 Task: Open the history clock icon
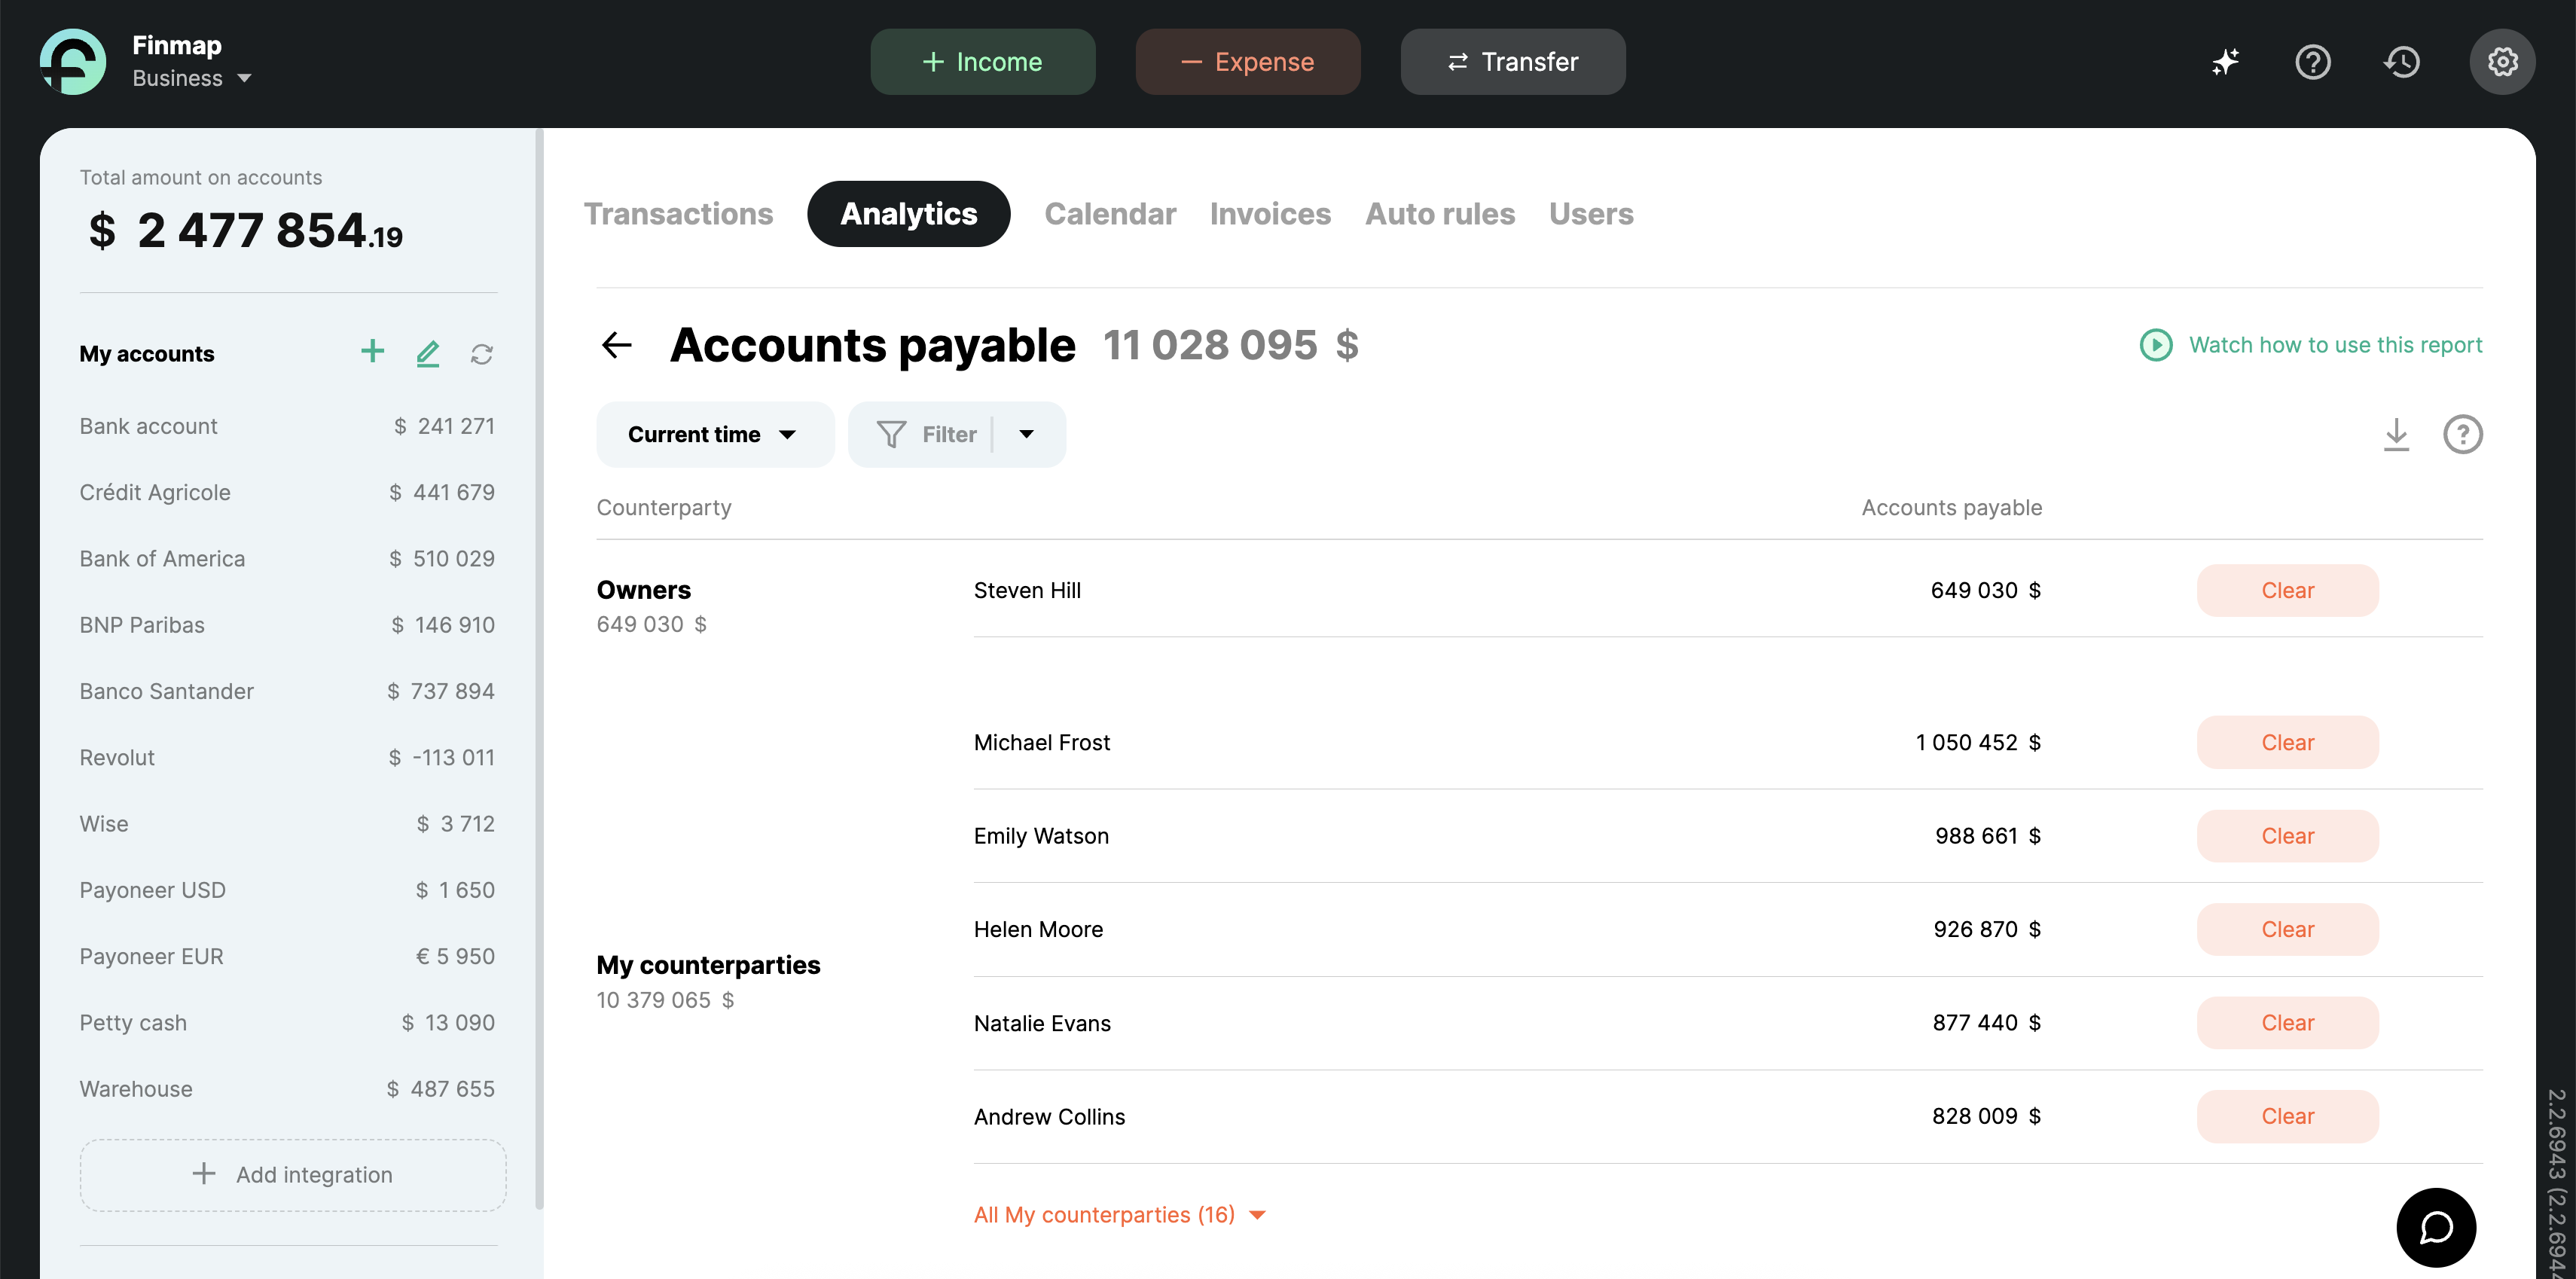(x=2402, y=62)
